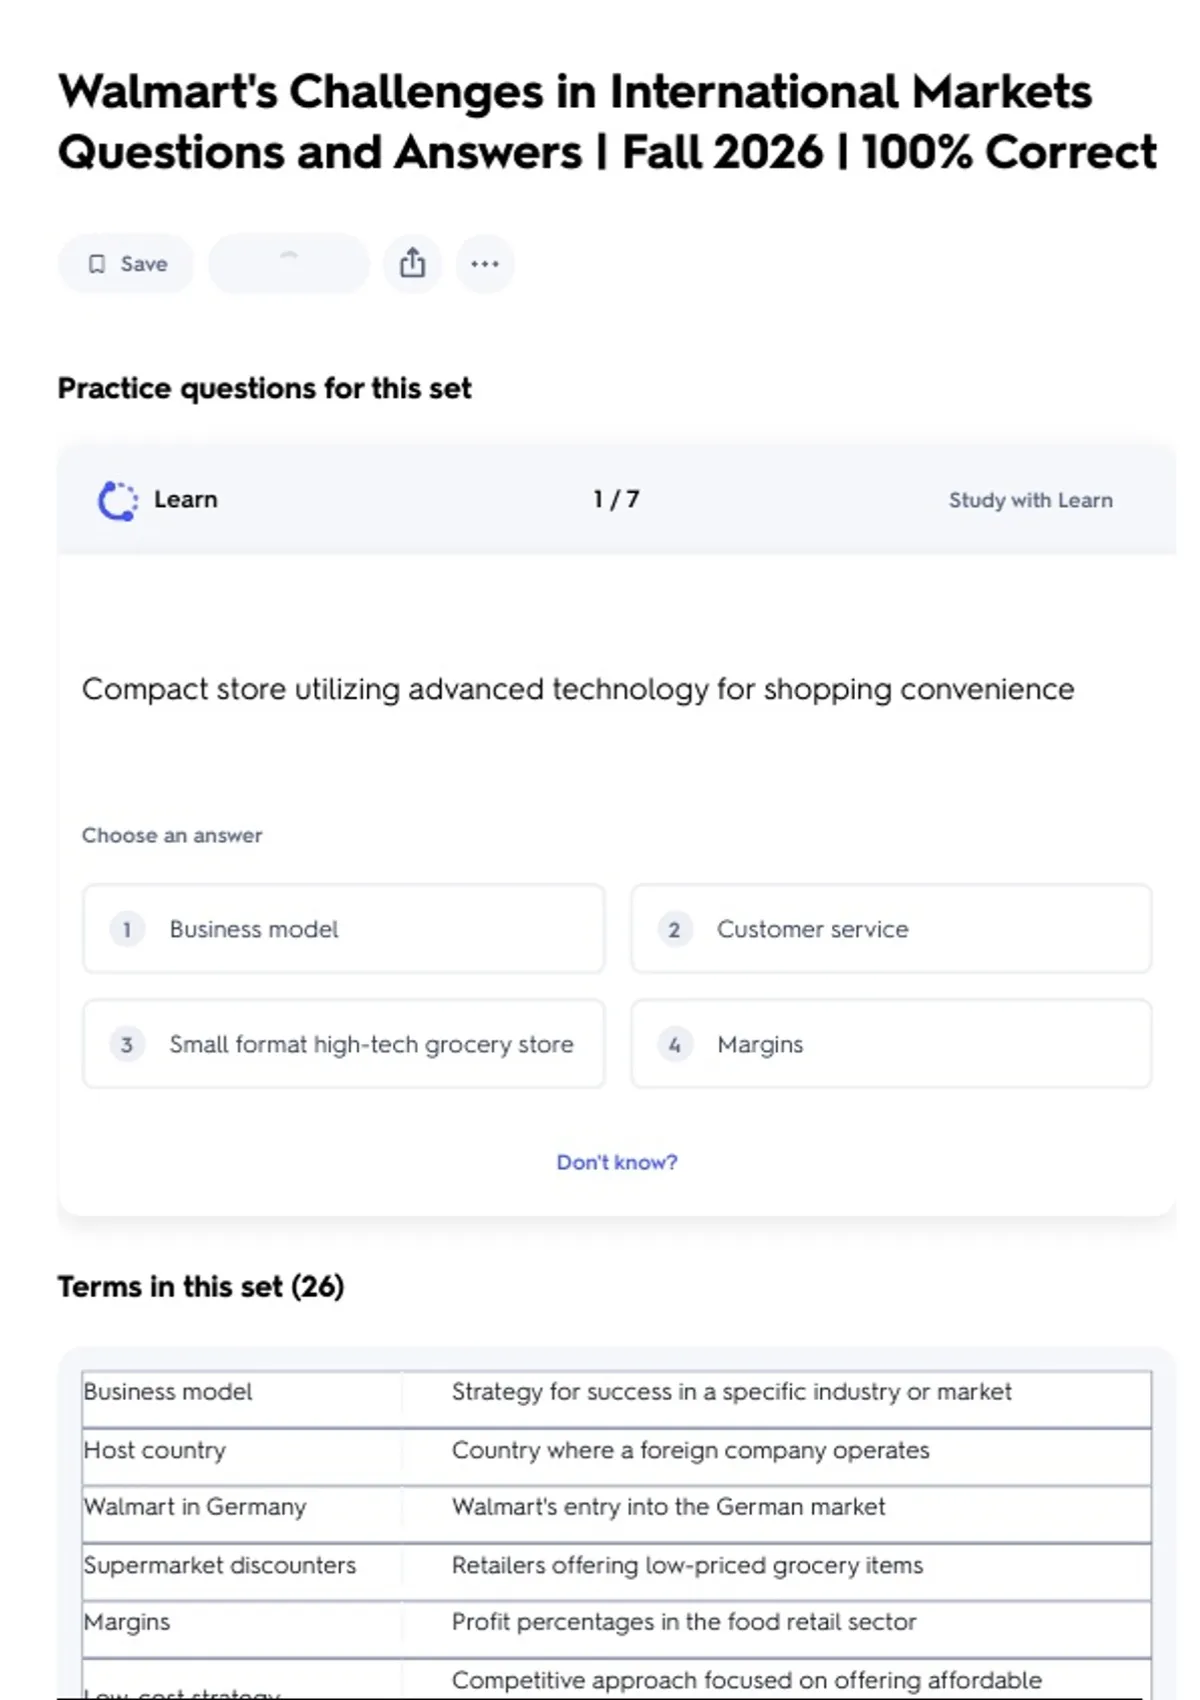Pick "Small format high-tech grocery store" answer
The height and width of the screenshot is (1700, 1200).
point(343,1044)
